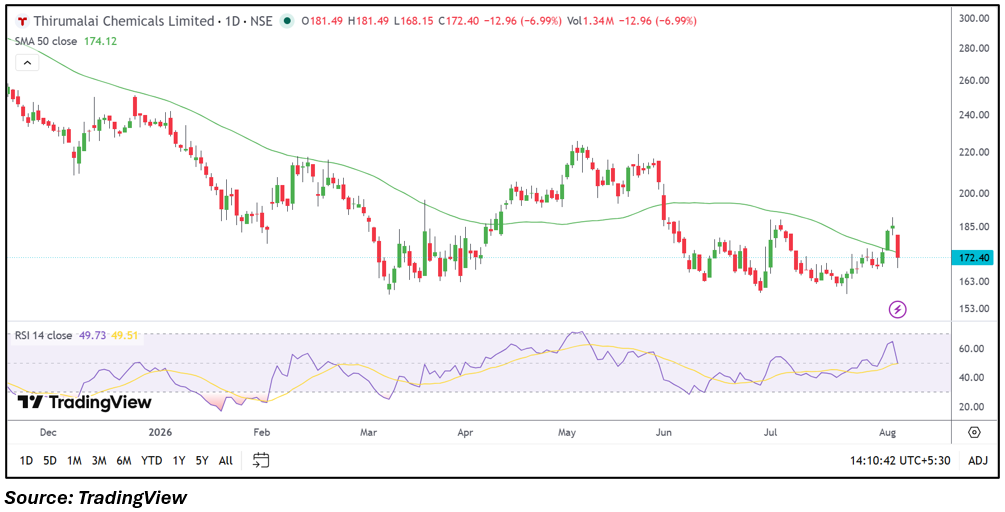Select the 1Y time range
The height and width of the screenshot is (512, 1005).
[x=179, y=460]
